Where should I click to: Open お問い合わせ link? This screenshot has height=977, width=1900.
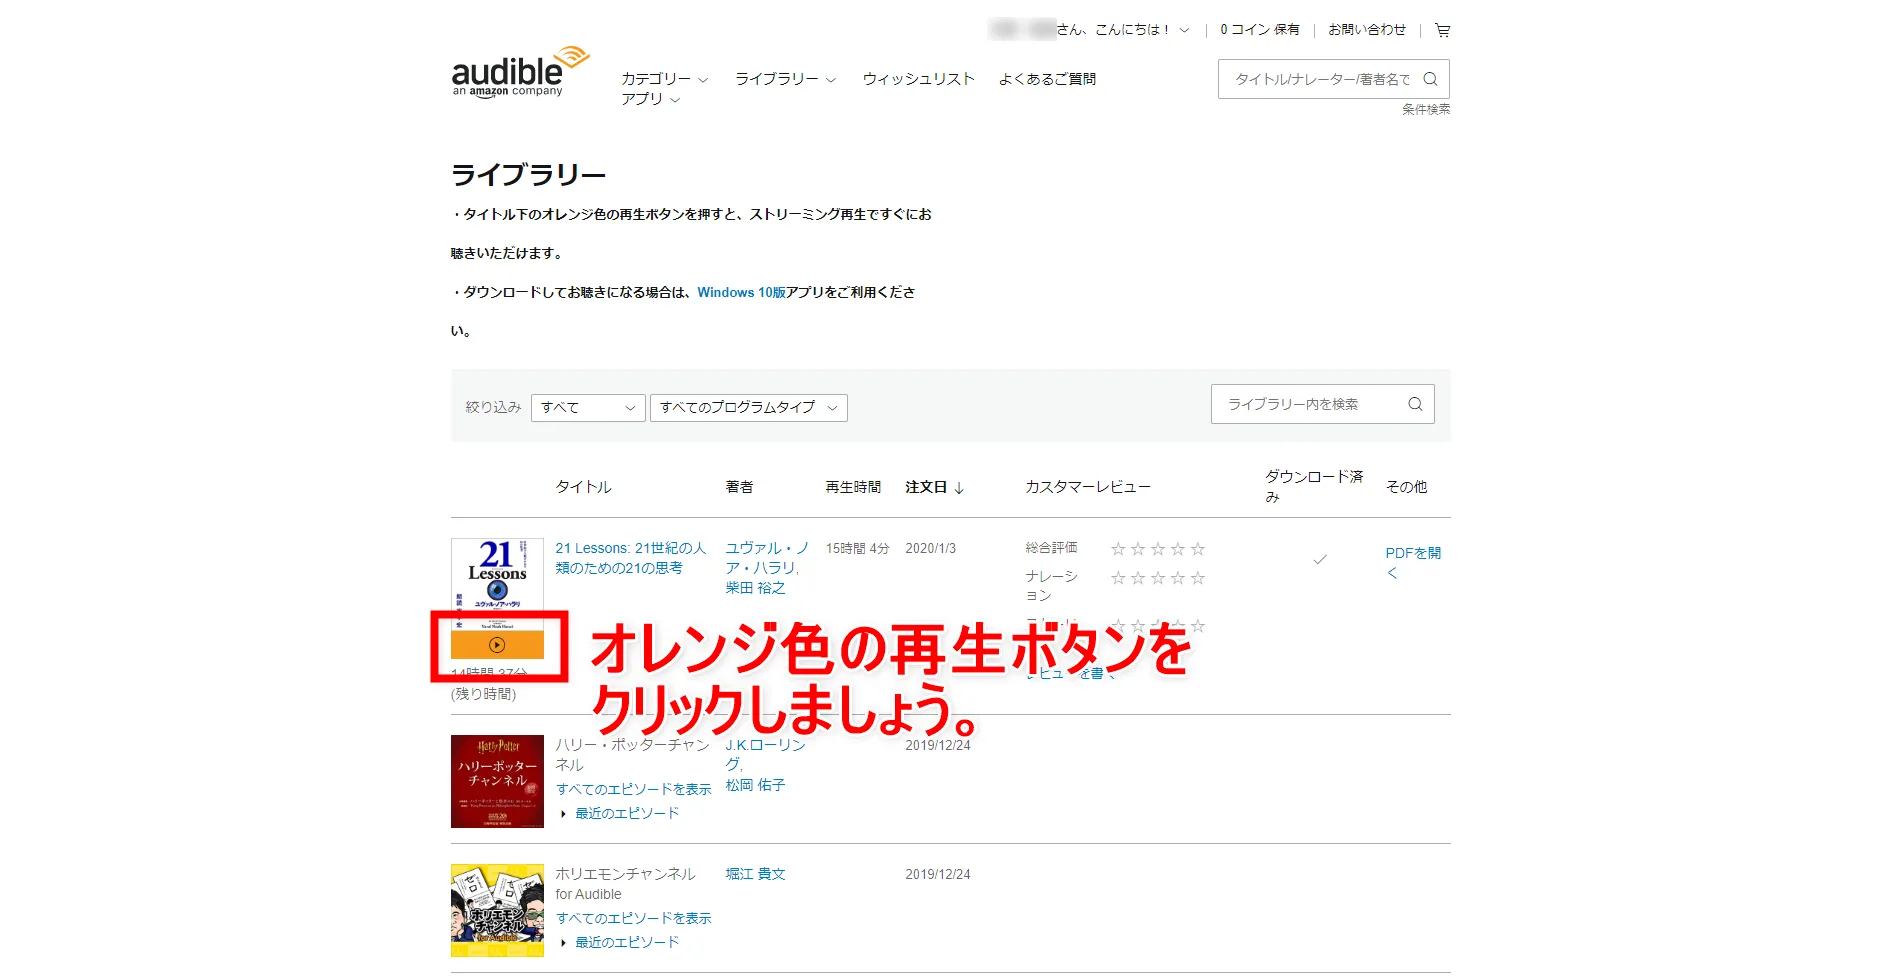coord(1367,30)
